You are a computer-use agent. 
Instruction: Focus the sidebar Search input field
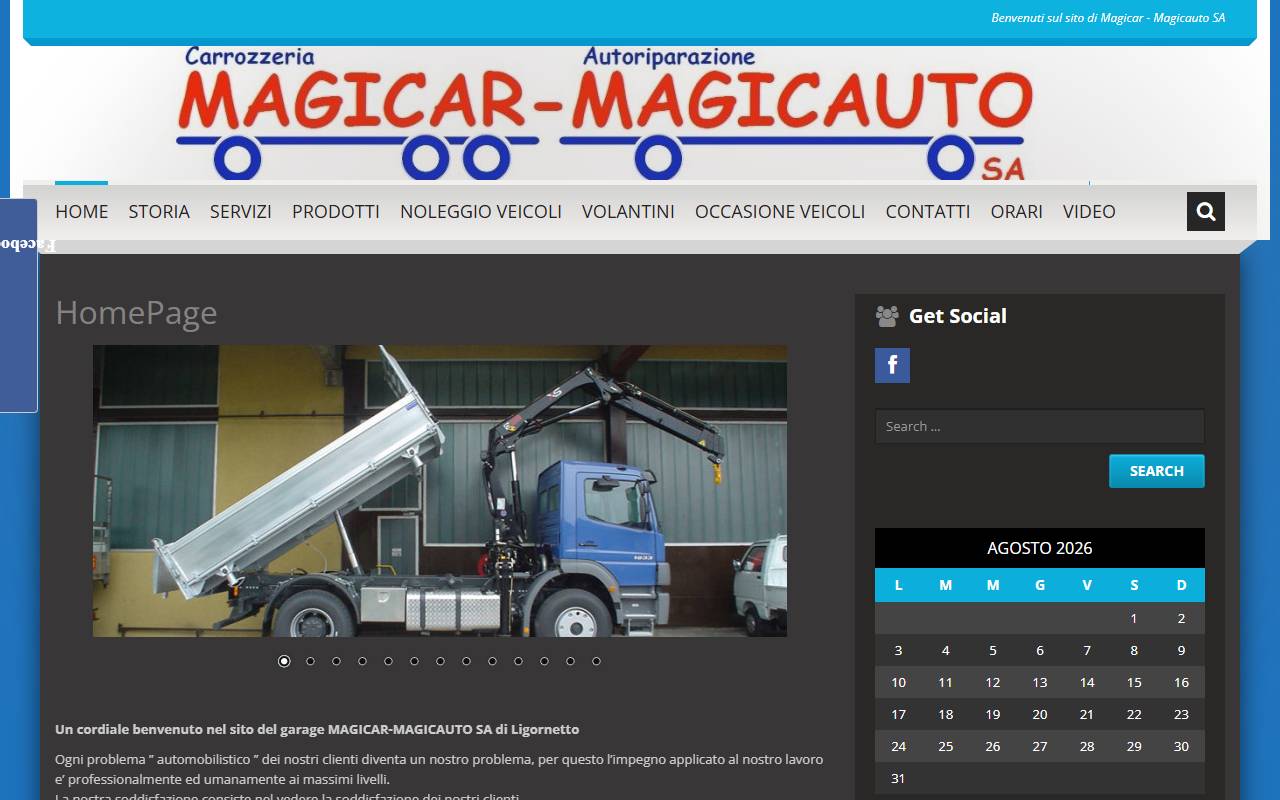pyautogui.click(x=1040, y=426)
